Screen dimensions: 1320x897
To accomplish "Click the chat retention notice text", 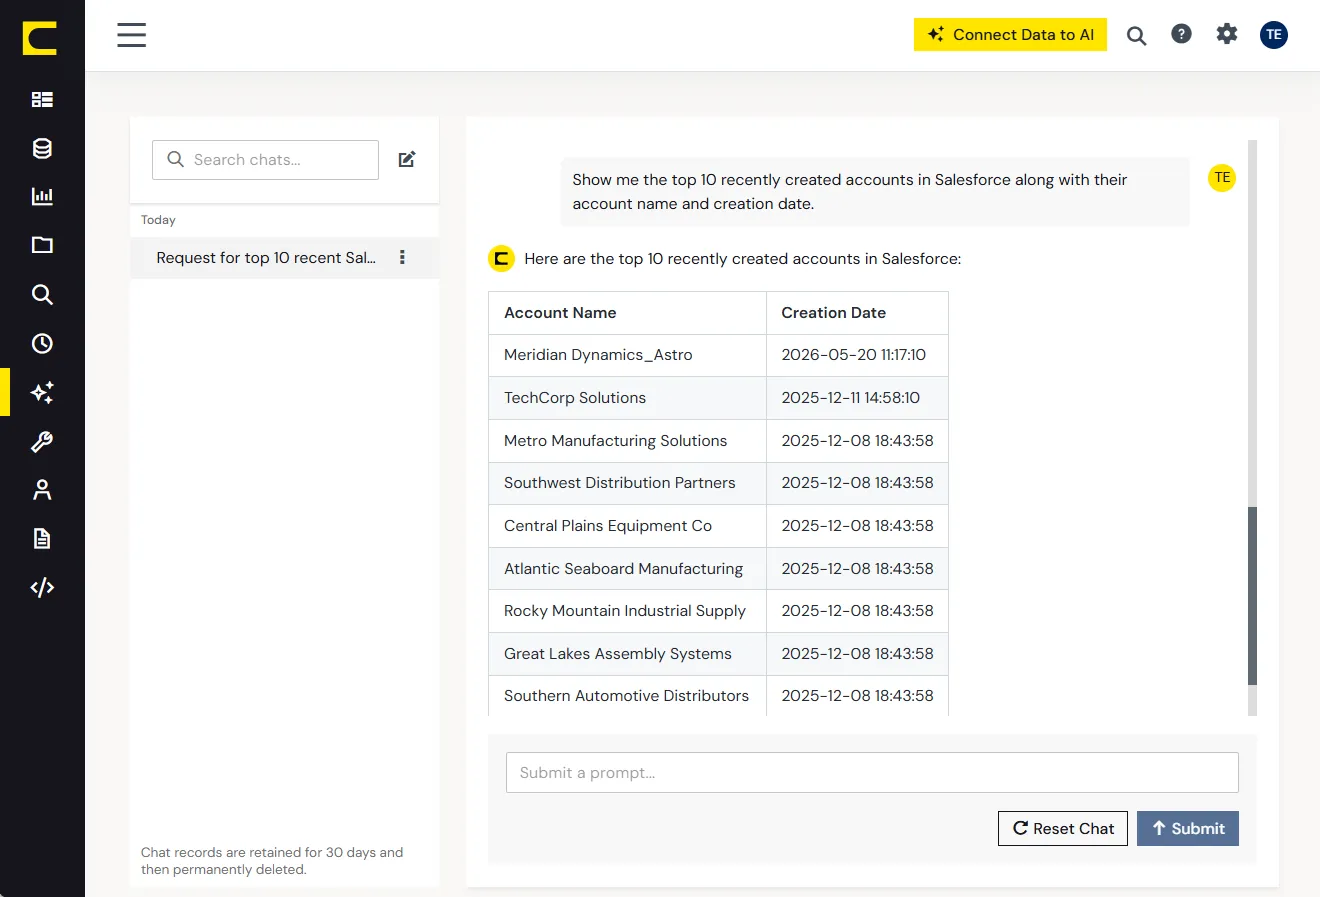I will (272, 861).
